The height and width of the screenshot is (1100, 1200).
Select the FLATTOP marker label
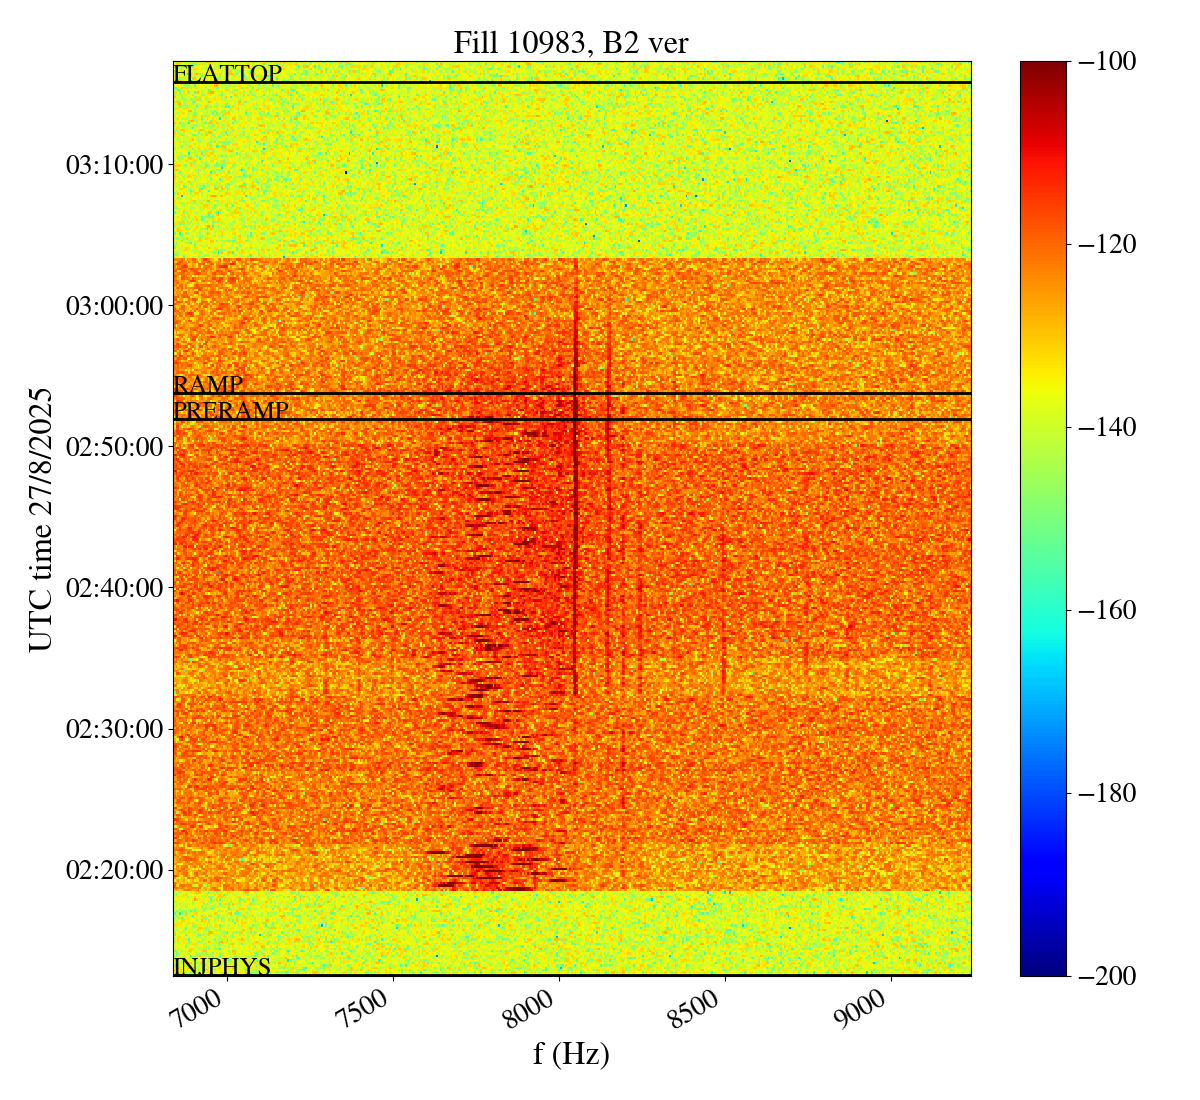pyautogui.click(x=227, y=73)
